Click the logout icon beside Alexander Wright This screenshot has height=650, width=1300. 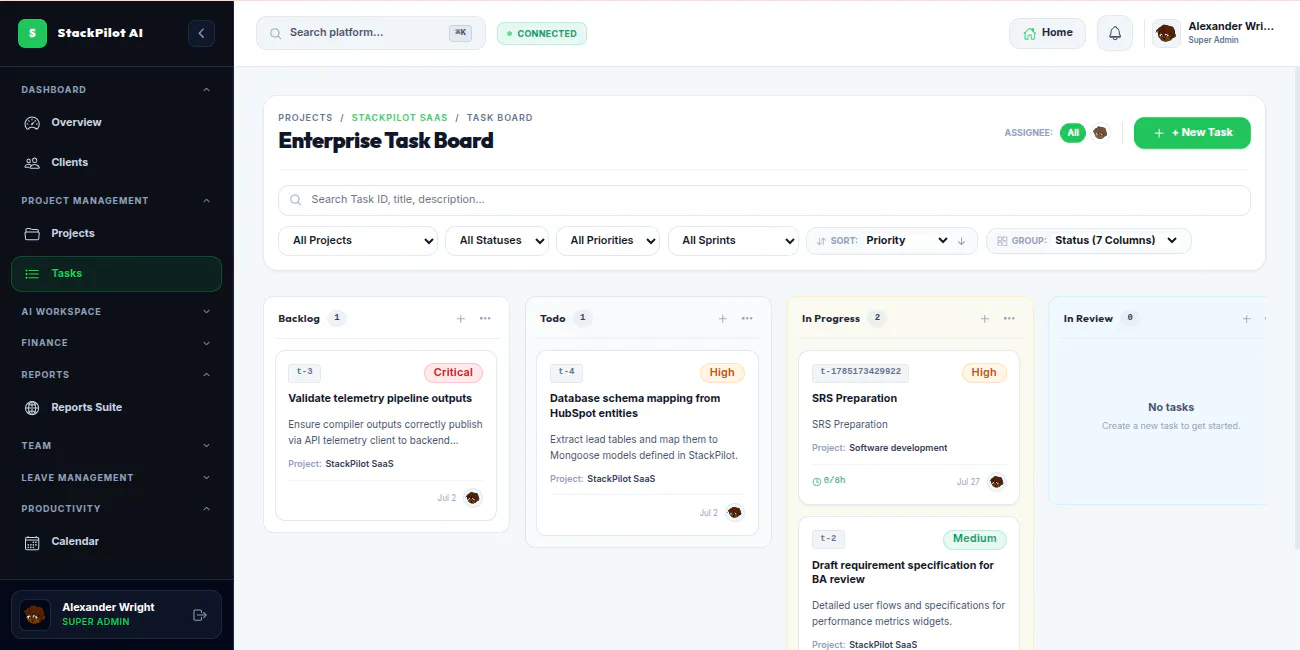199,615
